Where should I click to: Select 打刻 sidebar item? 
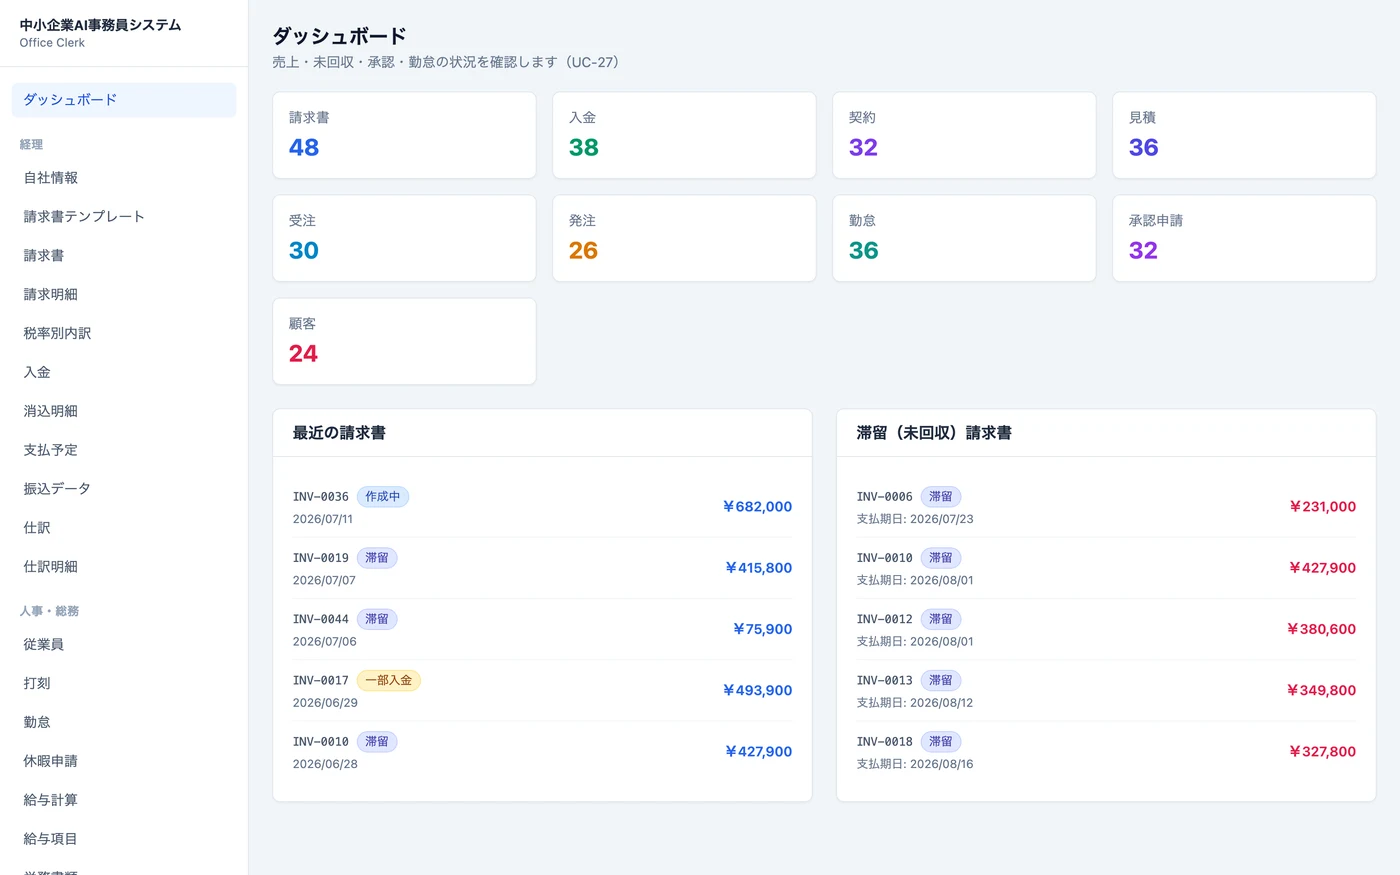[x=124, y=684]
